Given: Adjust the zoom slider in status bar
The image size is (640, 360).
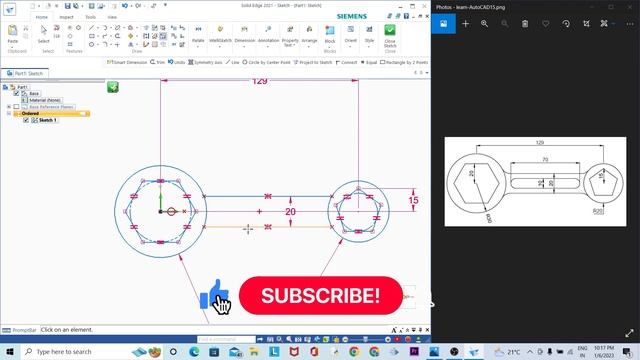Looking at the screenshot, I should [366, 339].
